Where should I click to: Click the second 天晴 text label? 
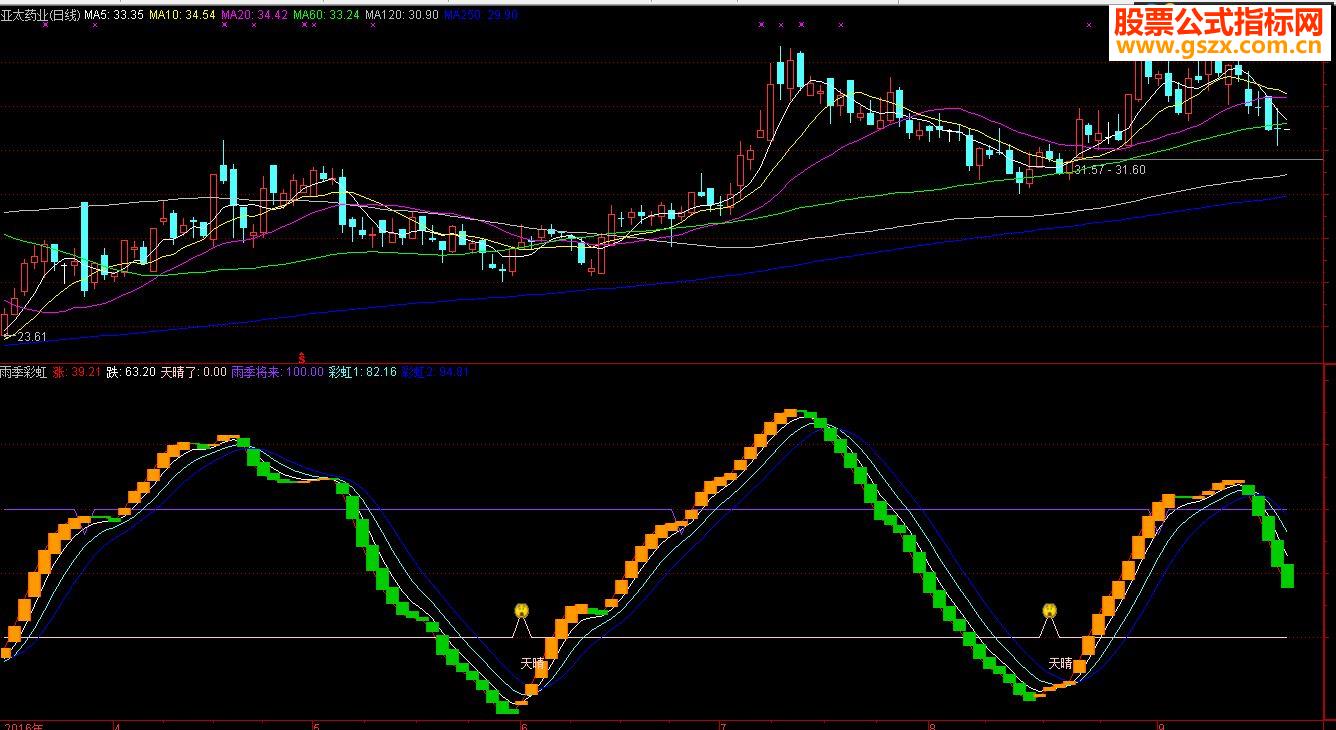click(x=1060, y=663)
